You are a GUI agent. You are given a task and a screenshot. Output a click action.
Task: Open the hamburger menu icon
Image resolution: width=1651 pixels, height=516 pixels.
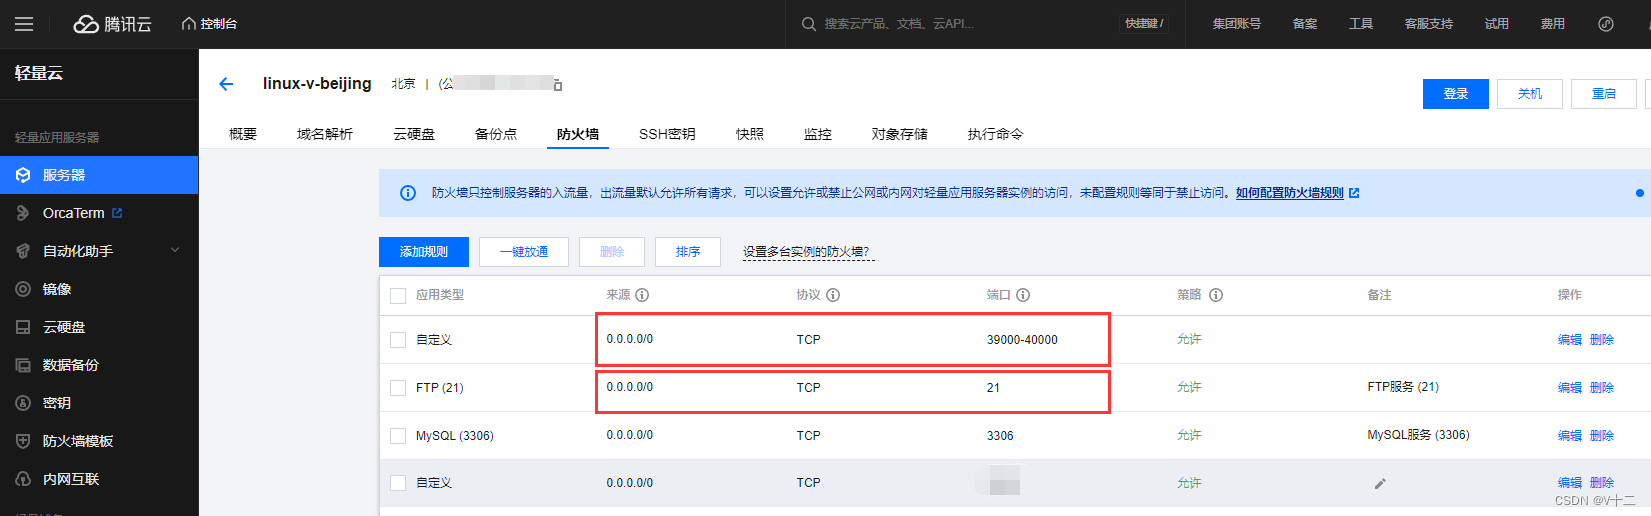click(x=24, y=24)
